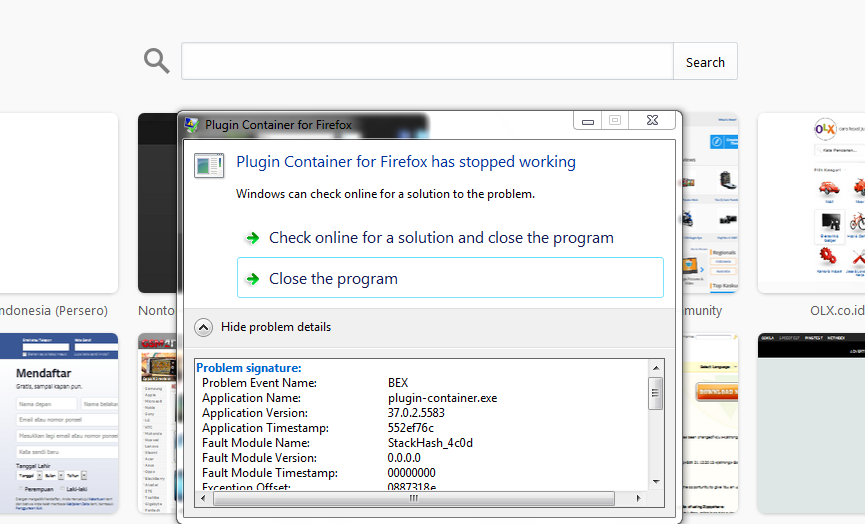Click the green arrow beside Close the program
Viewport: 865px width, 524px height.
(x=253, y=279)
